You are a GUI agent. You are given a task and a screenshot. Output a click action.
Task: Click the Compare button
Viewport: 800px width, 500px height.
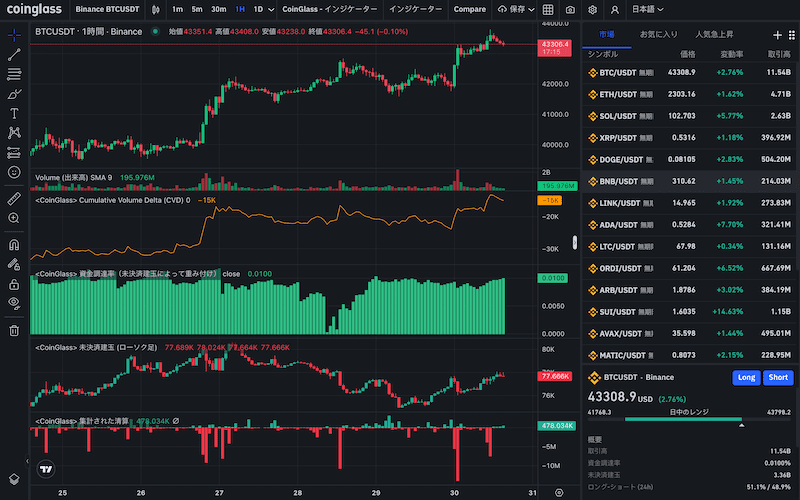point(469,9)
